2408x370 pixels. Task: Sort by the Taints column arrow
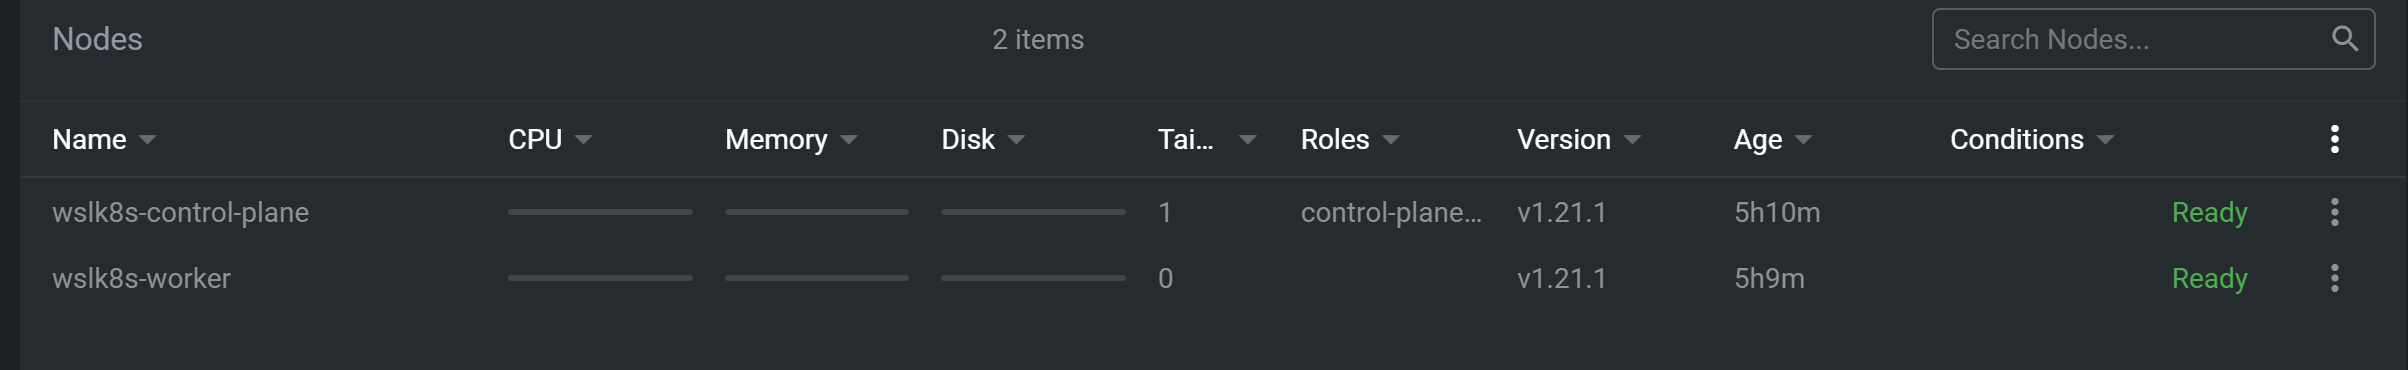1247,140
